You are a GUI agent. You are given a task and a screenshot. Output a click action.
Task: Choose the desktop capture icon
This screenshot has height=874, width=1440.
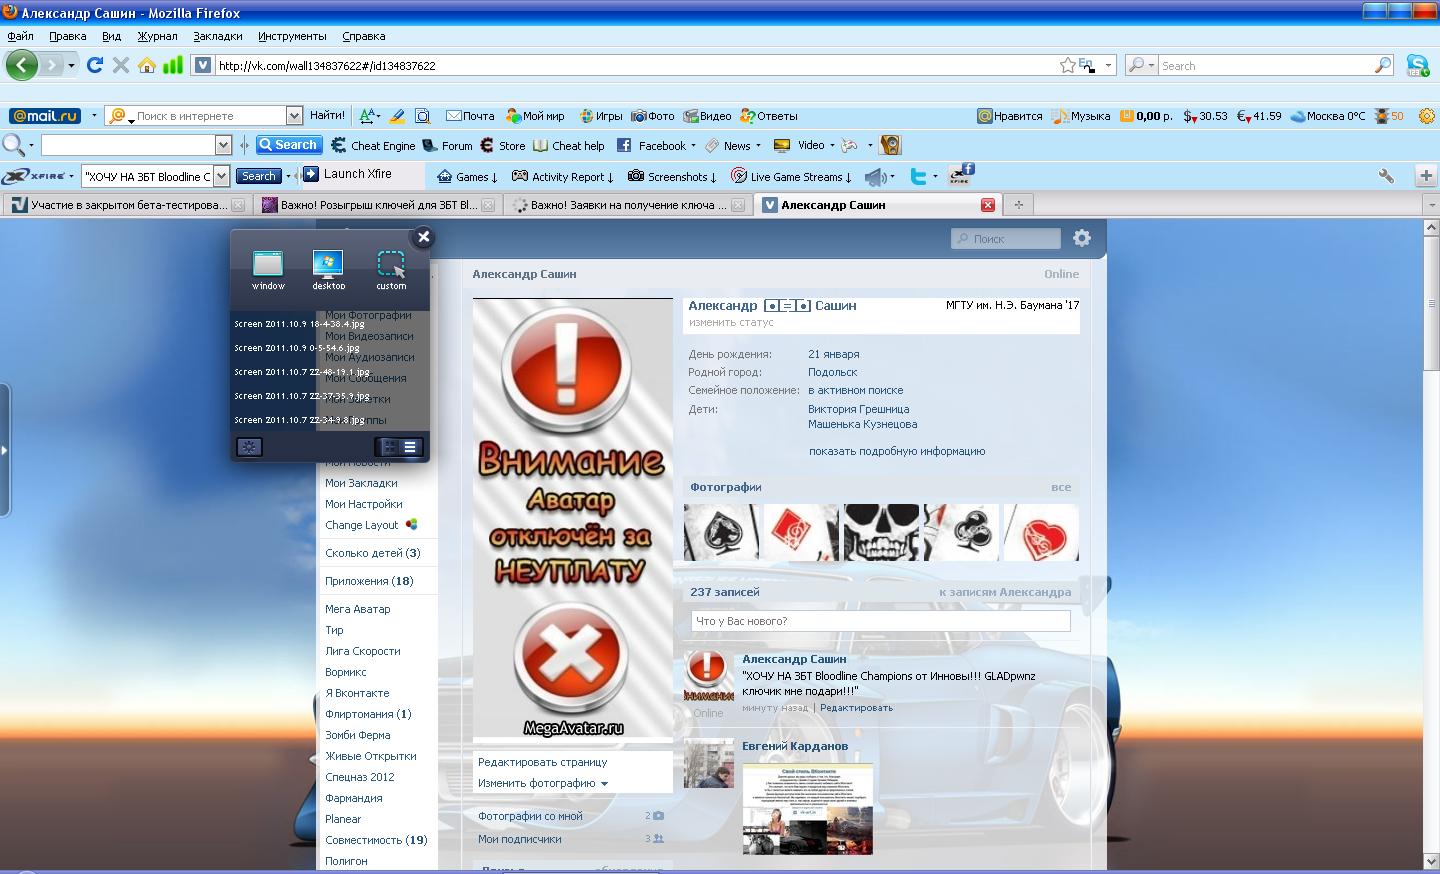click(x=328, y=264)
